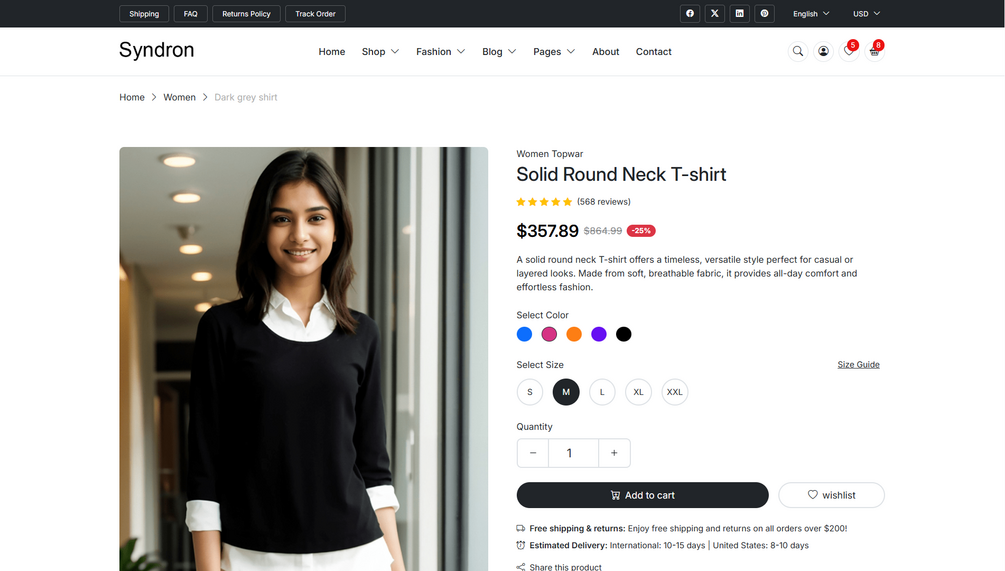Open the Size Guide link

click(x=858, y=365)
